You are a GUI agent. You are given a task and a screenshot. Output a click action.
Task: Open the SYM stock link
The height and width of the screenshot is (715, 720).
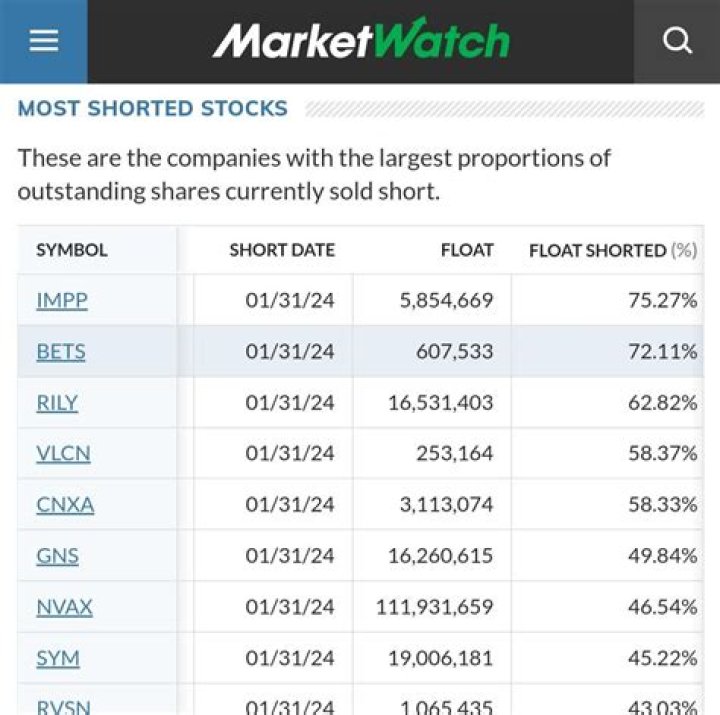coord(58,658)
